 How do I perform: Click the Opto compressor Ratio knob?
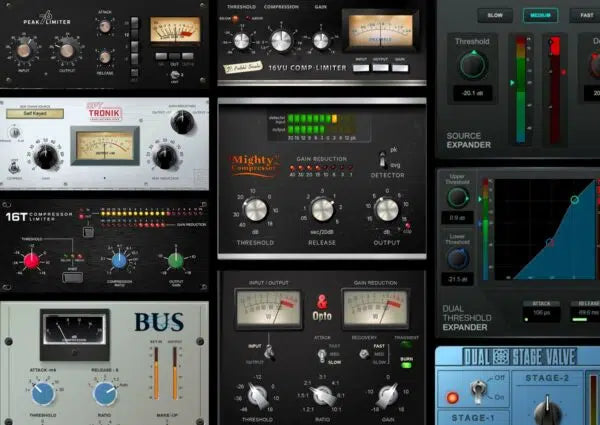click(x=322, y=396)
